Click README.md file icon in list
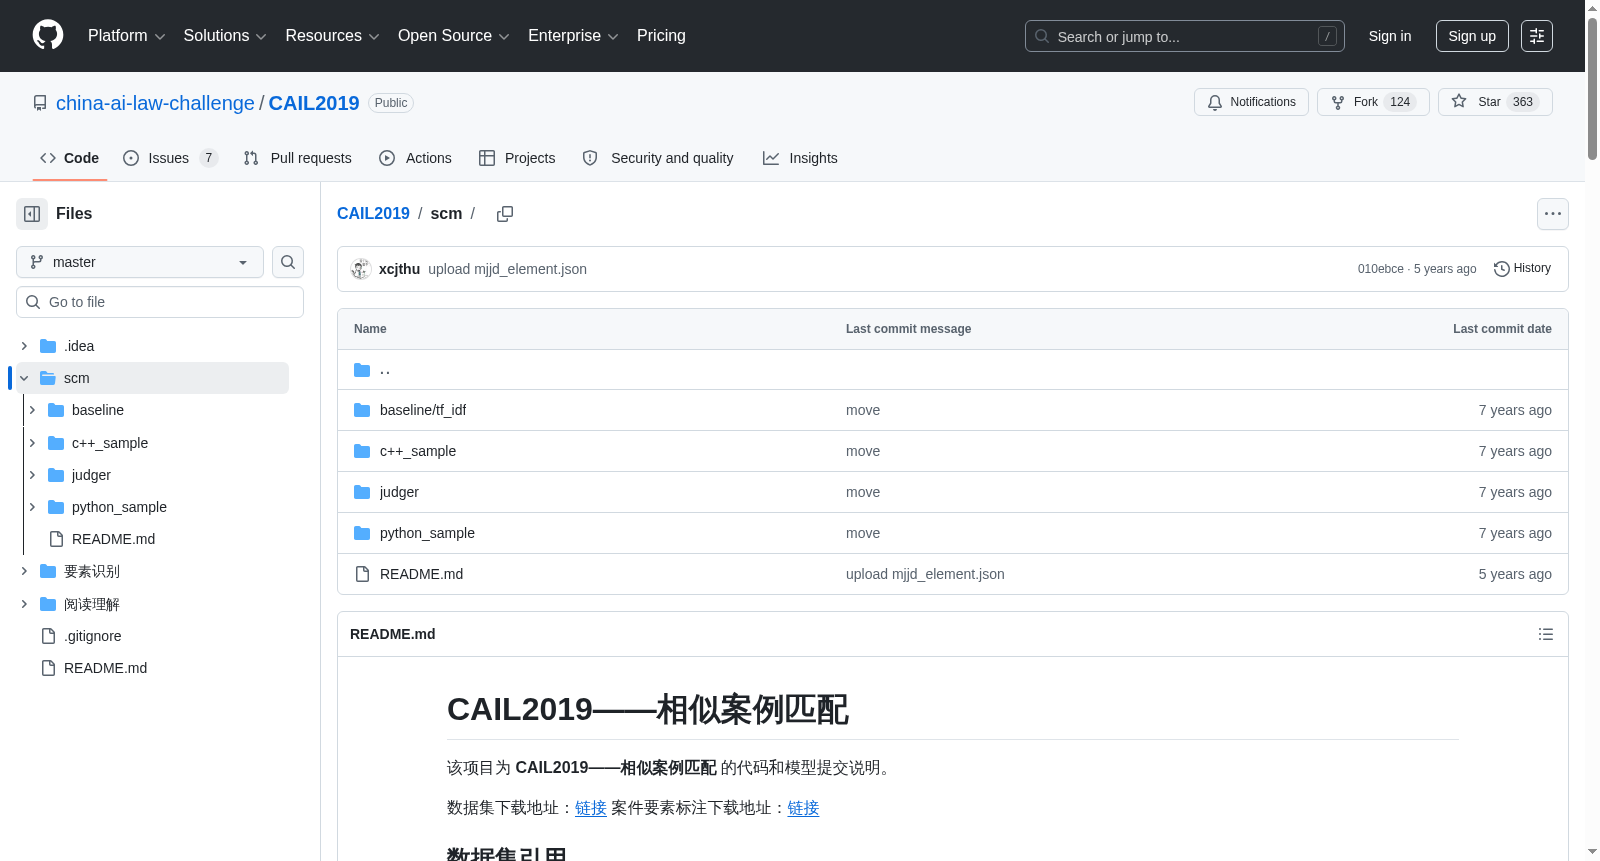The image size is (1600, 861). point(362,574)
